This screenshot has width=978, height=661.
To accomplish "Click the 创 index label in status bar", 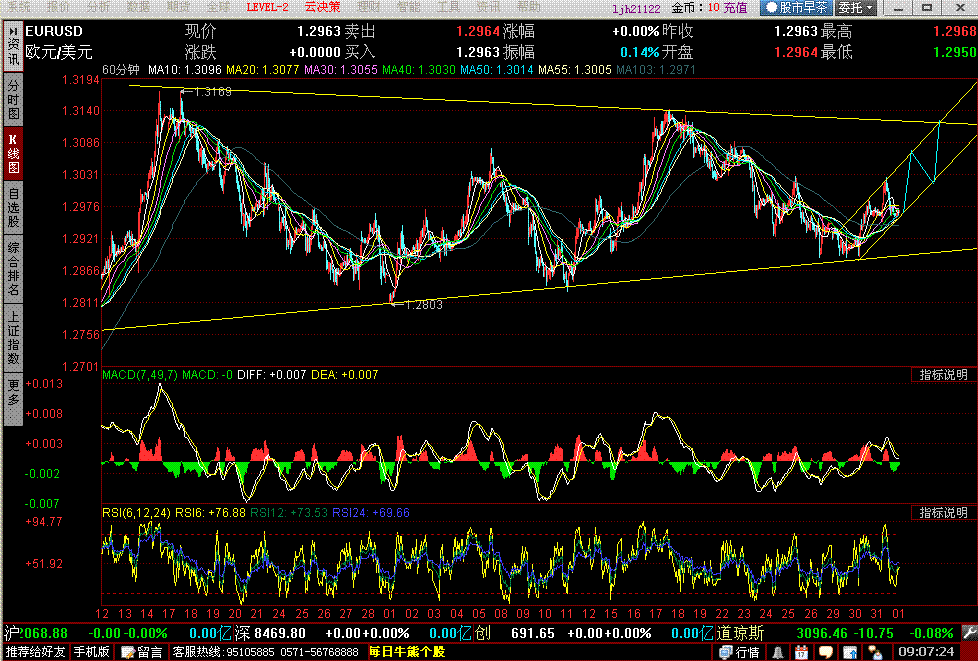I will tap(483, 634).
